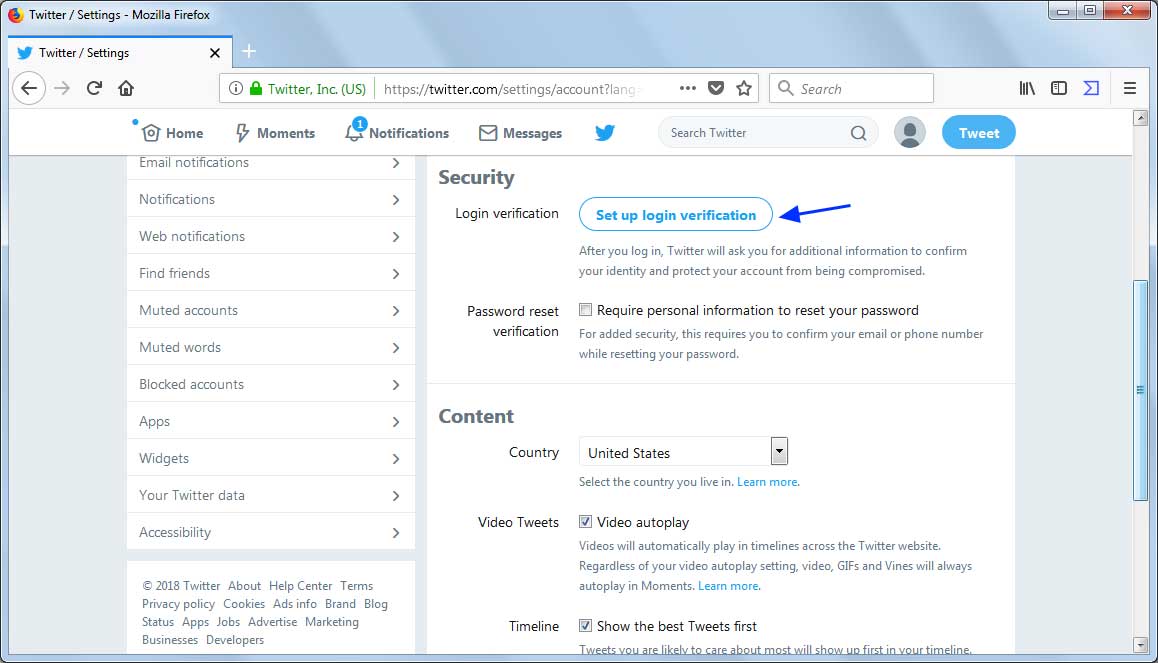1158x663 pixels.
Task: Click the Twitter bird logo in navbar
Action: [x=605, y=133]
